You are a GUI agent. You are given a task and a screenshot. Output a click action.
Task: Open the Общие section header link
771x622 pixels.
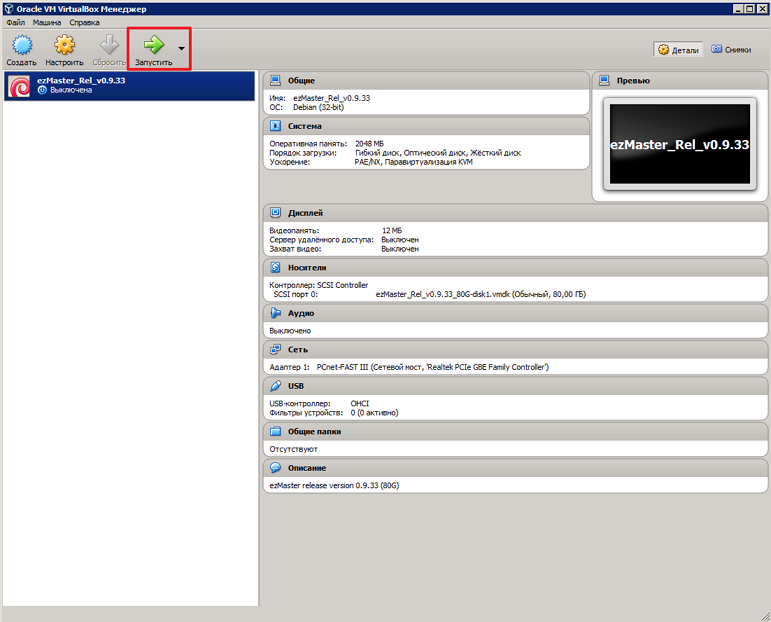pos(301,81)
